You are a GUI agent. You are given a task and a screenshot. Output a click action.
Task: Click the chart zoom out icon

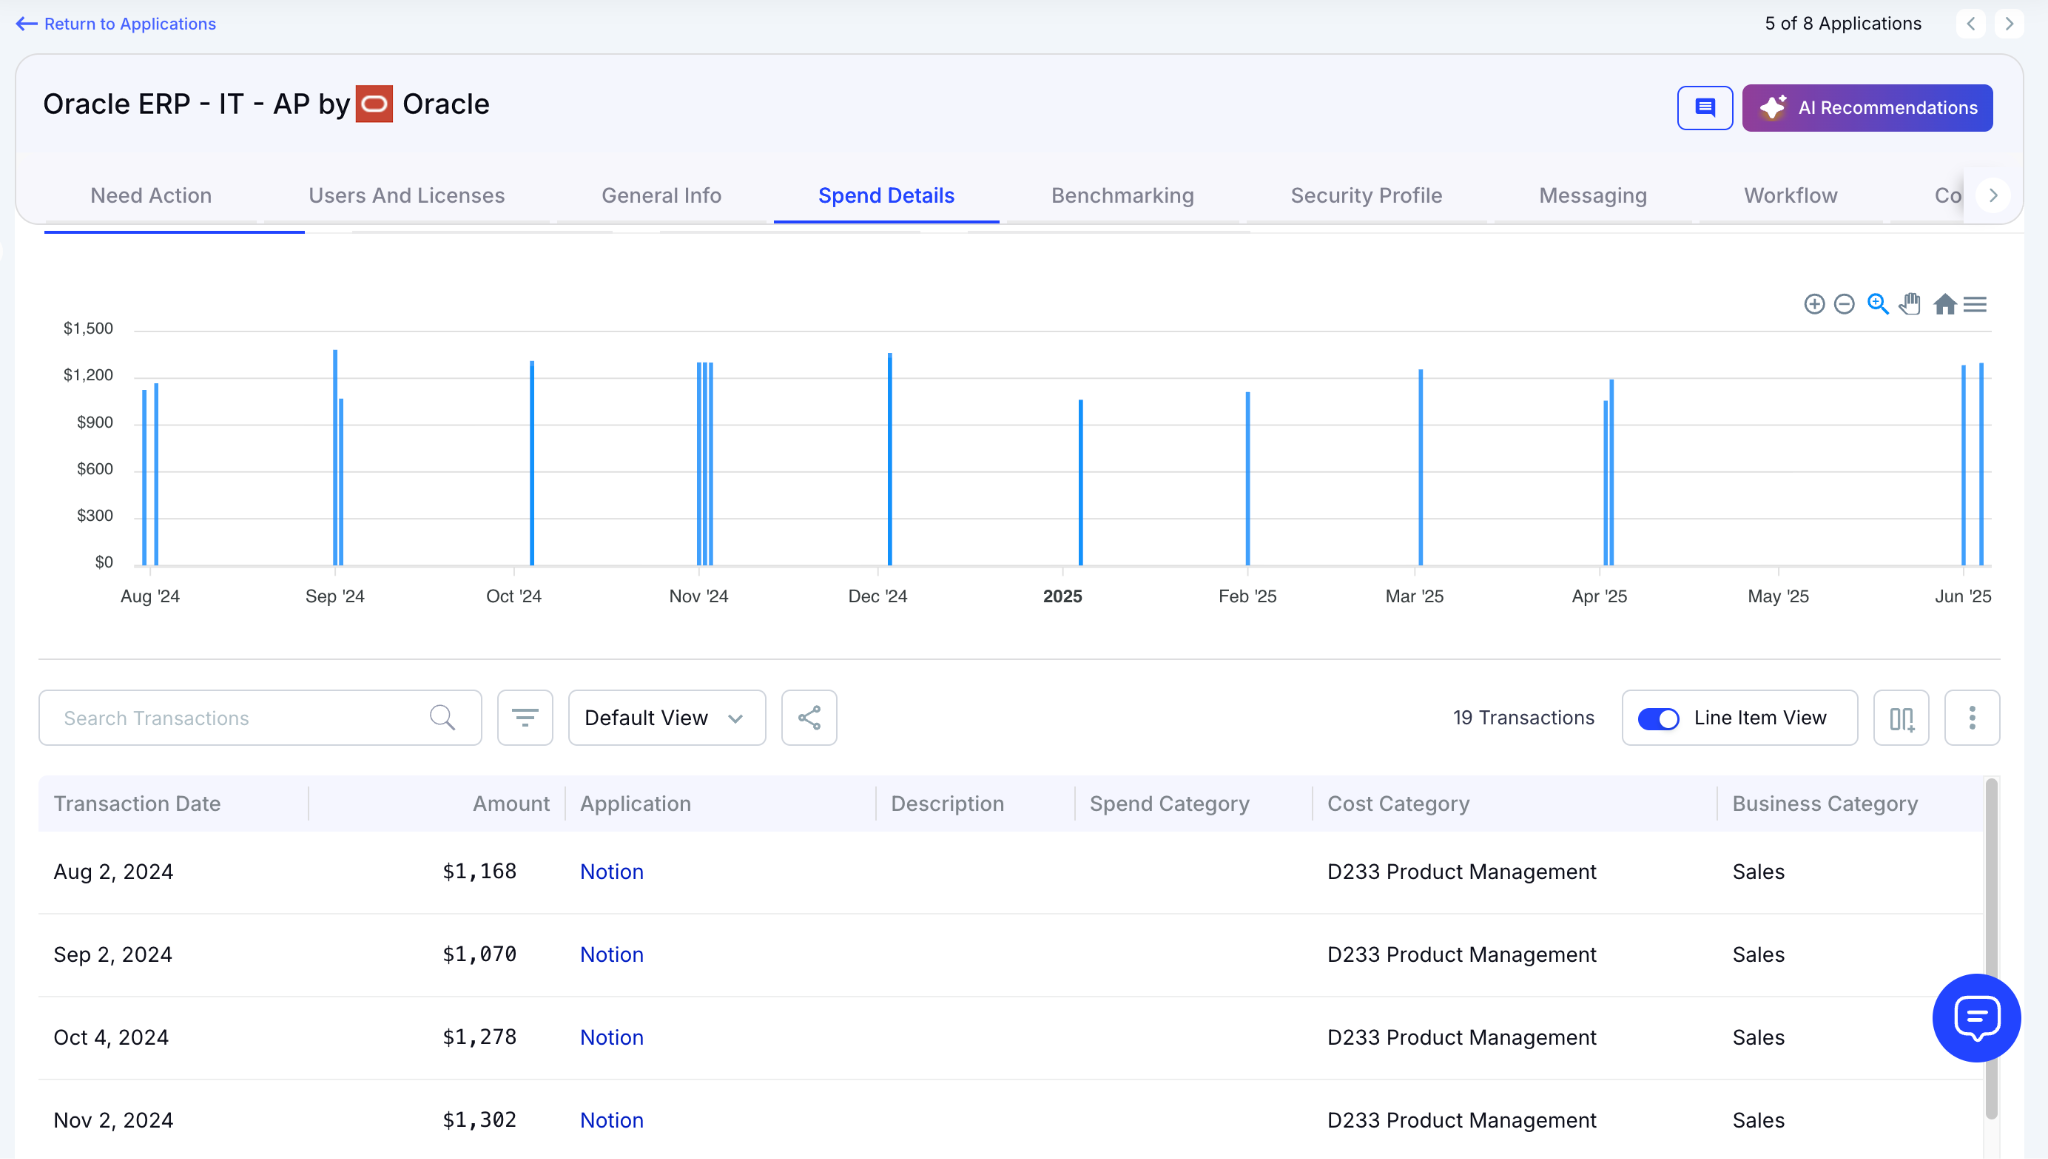(1845, 304)
